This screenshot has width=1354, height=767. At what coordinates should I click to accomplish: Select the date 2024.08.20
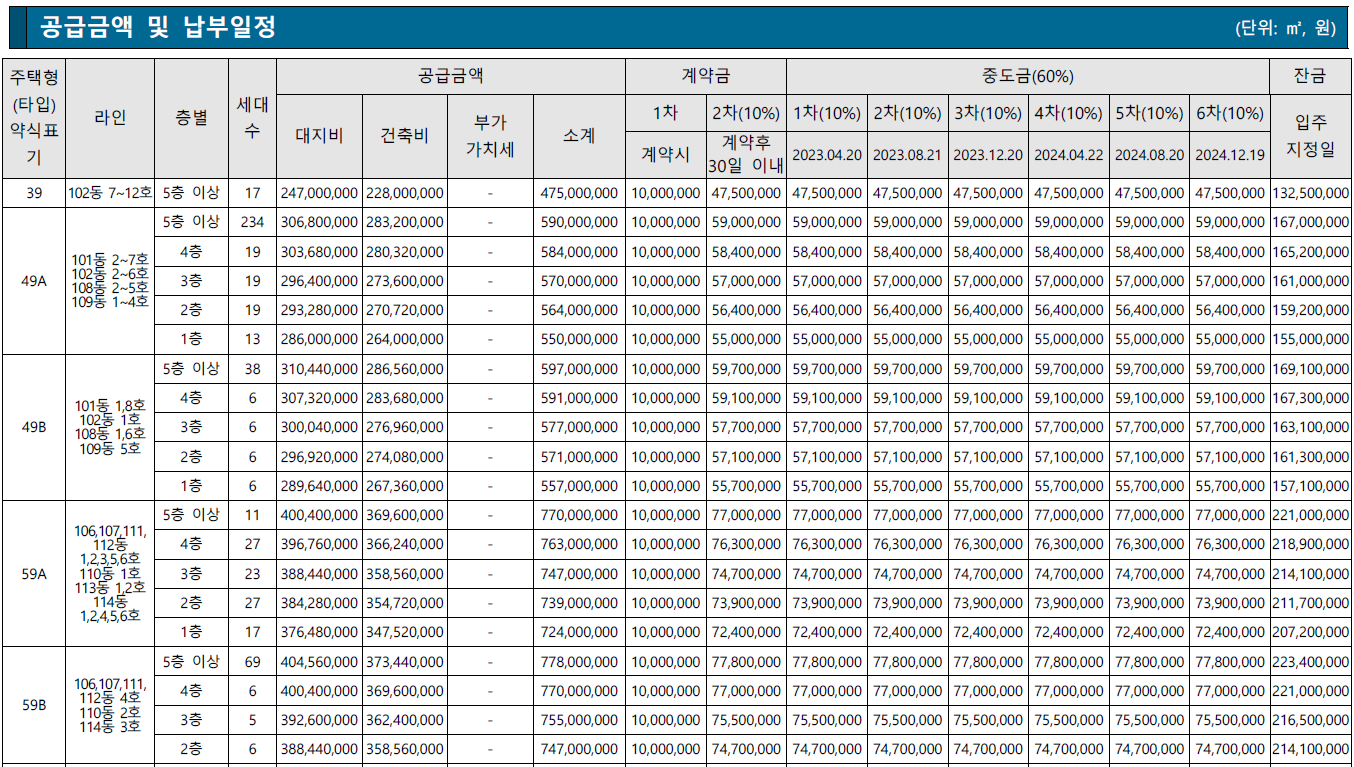1149,155
